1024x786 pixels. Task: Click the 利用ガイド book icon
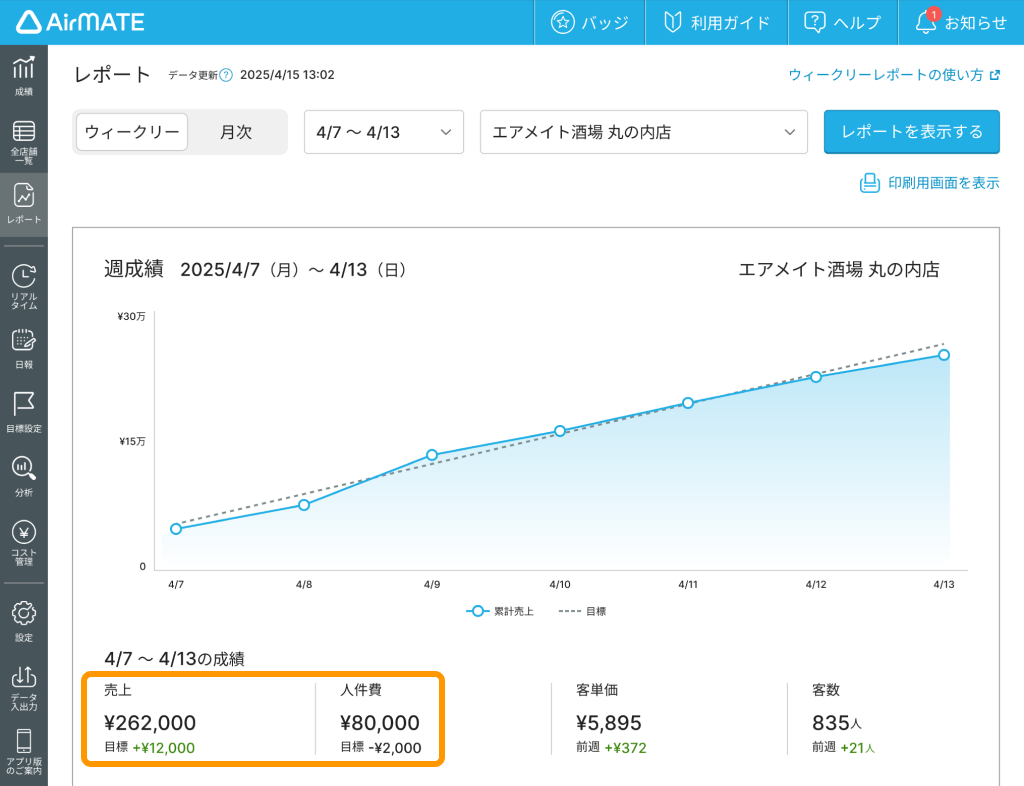[673, 22]
